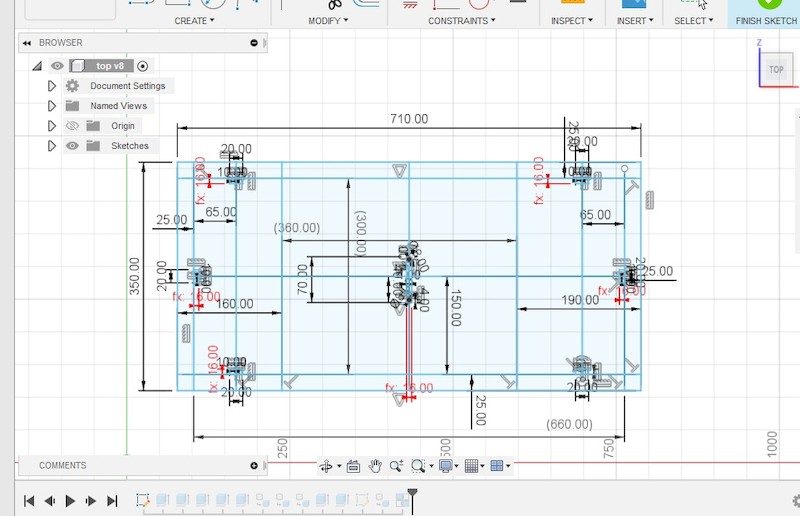This screenshot has height=516, width=800.
Task: Select the 350.00 height dimension
Action: point(134,276)
